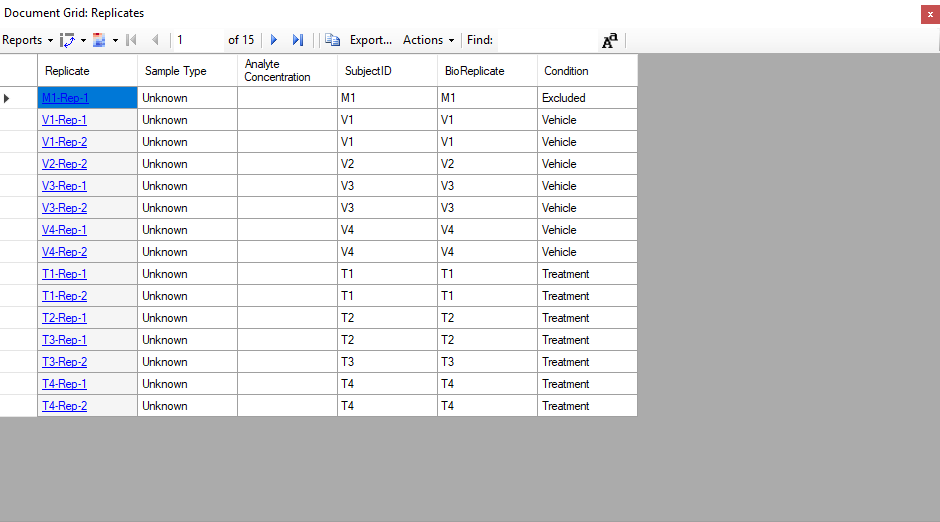Click the Condition column header
The image size is (940, 522).
[x=586, y=71]
